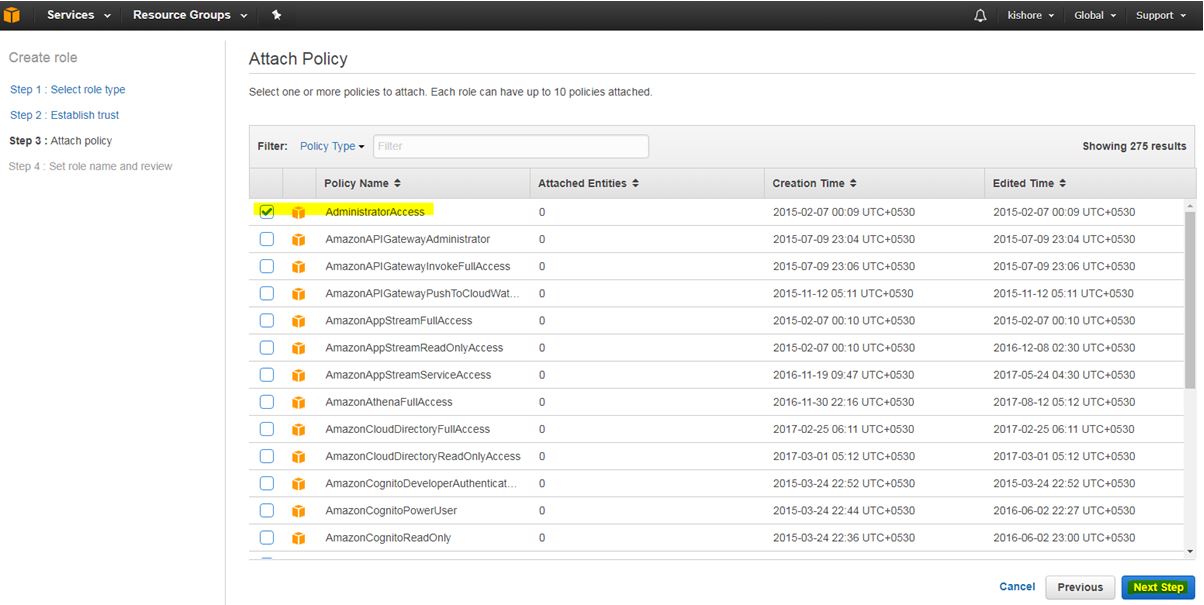This screenshot has width=1204, height=605.
Task: Expand the Services menu
Action: pyautogui.click(x=78, y=15)
